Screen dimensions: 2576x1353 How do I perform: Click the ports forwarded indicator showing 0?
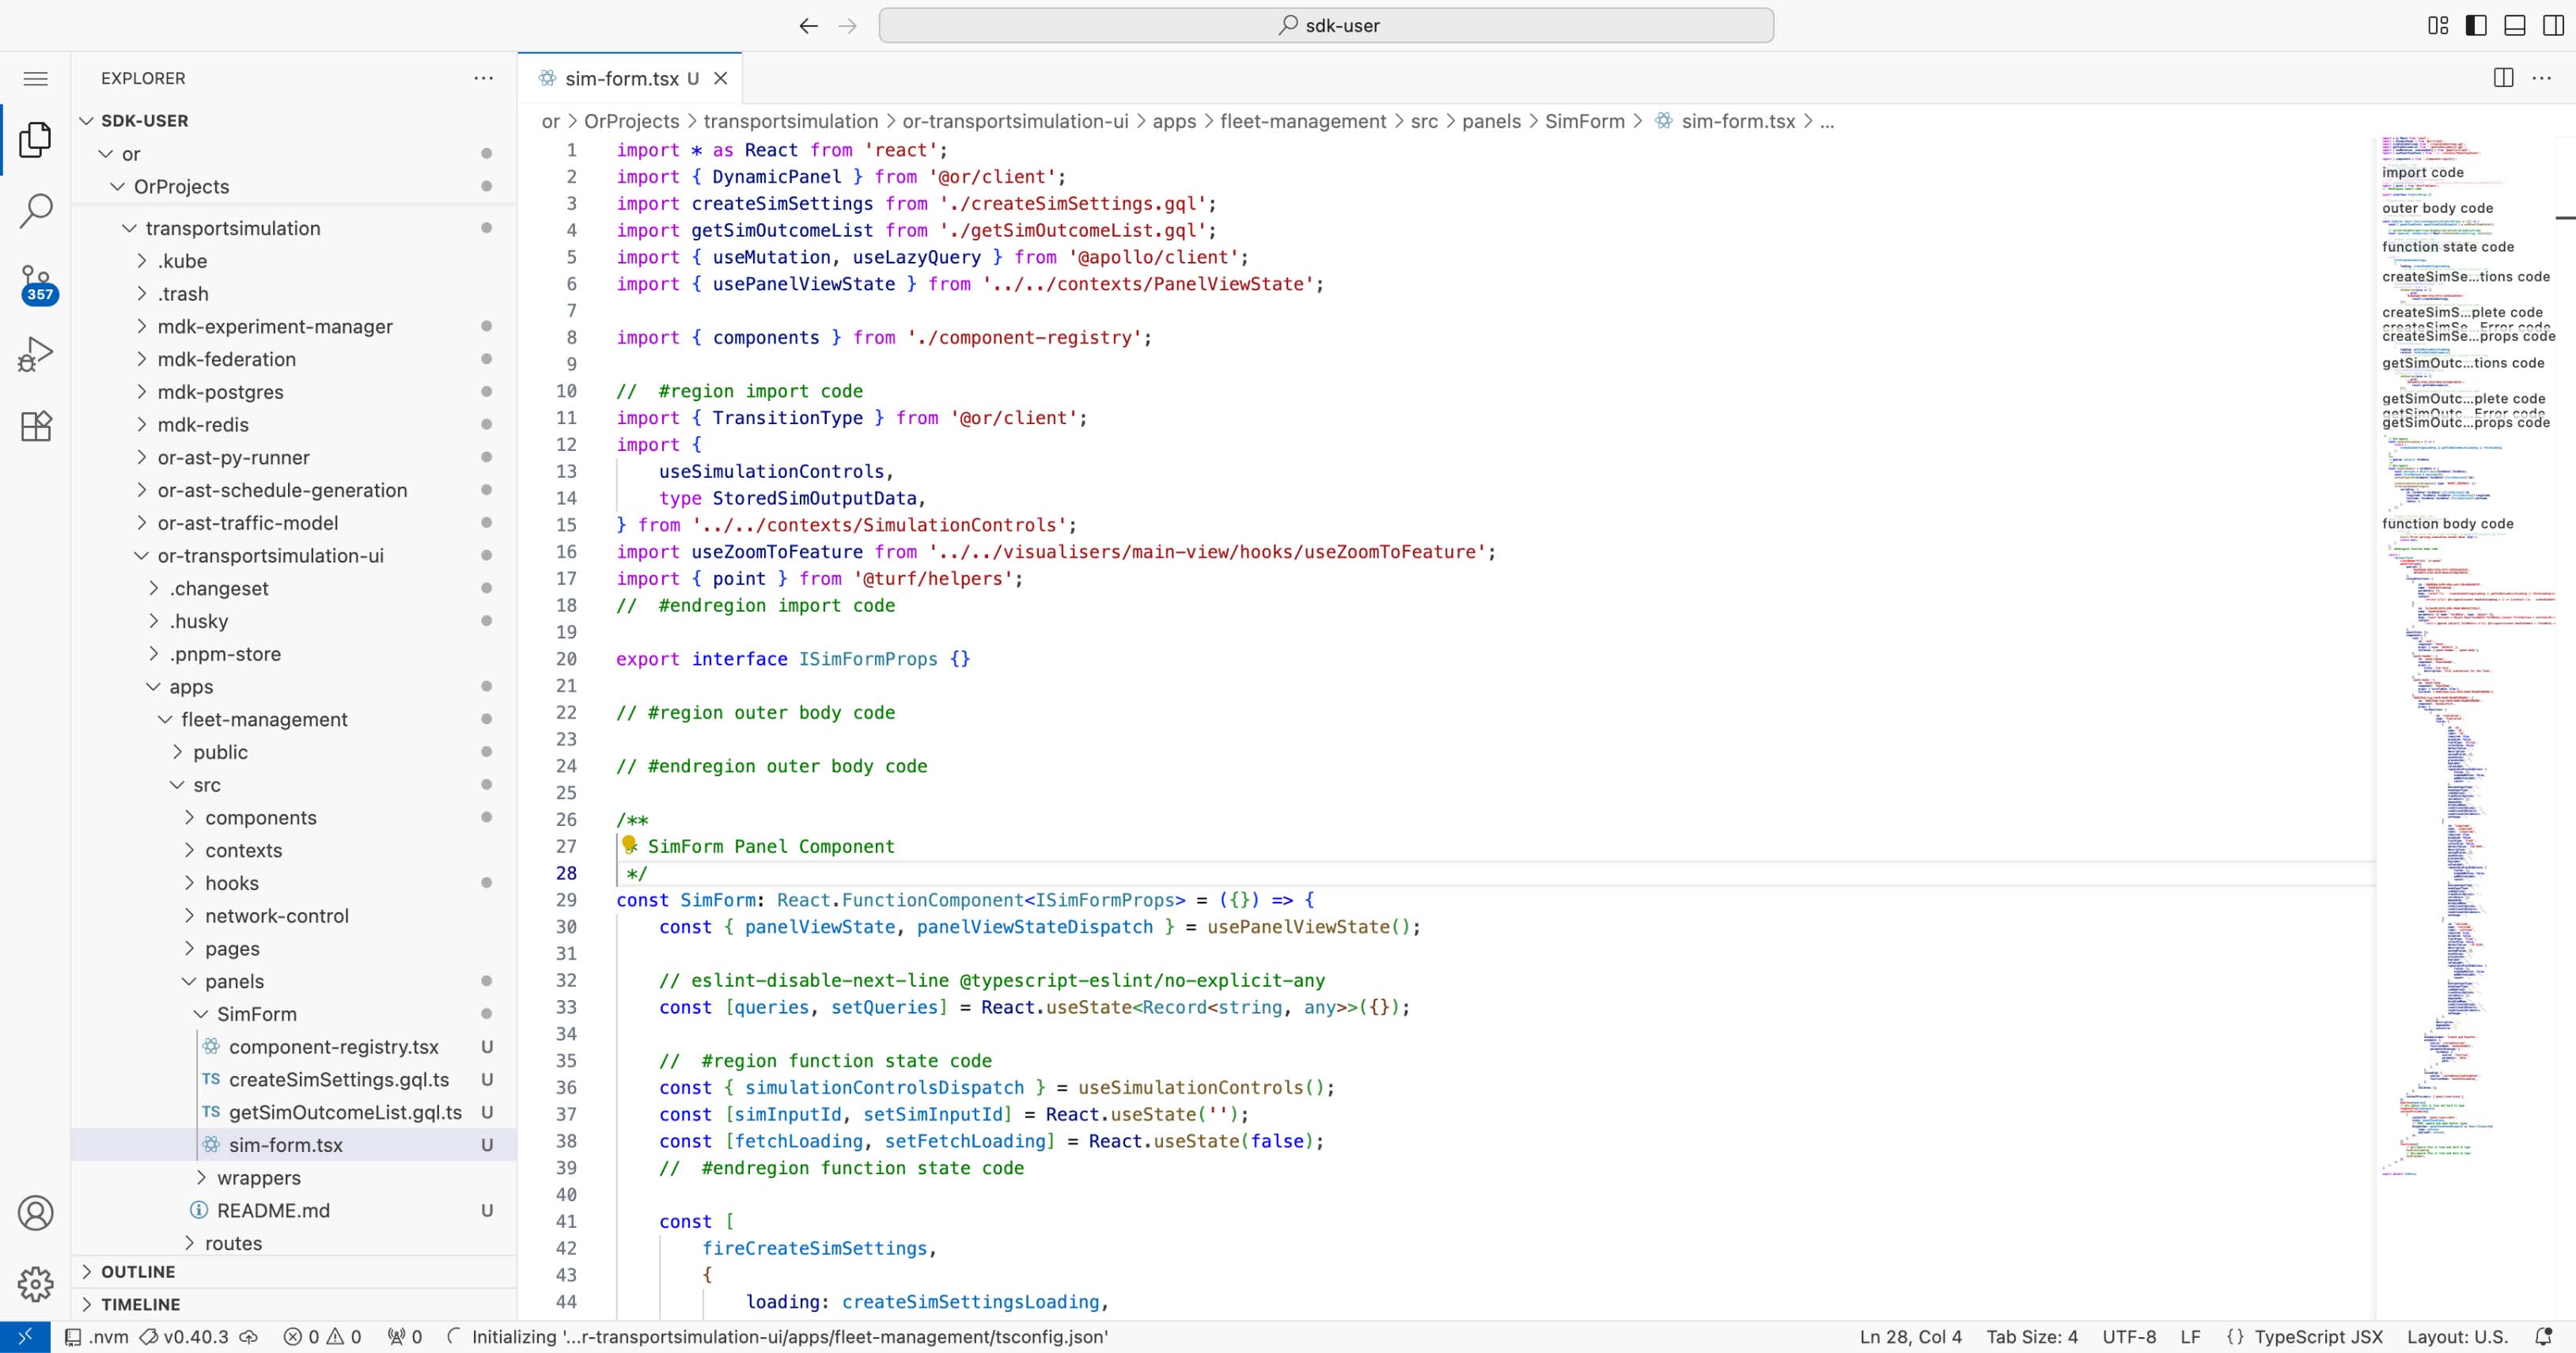(x=404, y=1337)
